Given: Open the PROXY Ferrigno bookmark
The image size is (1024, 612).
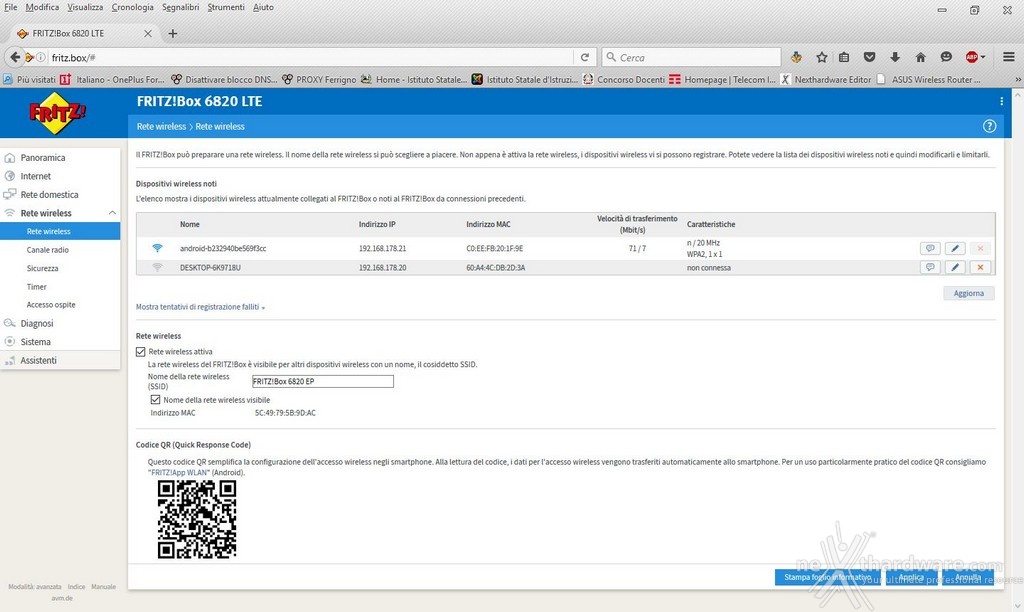Looking at the screenshot, I should click(x=319, y=80).
